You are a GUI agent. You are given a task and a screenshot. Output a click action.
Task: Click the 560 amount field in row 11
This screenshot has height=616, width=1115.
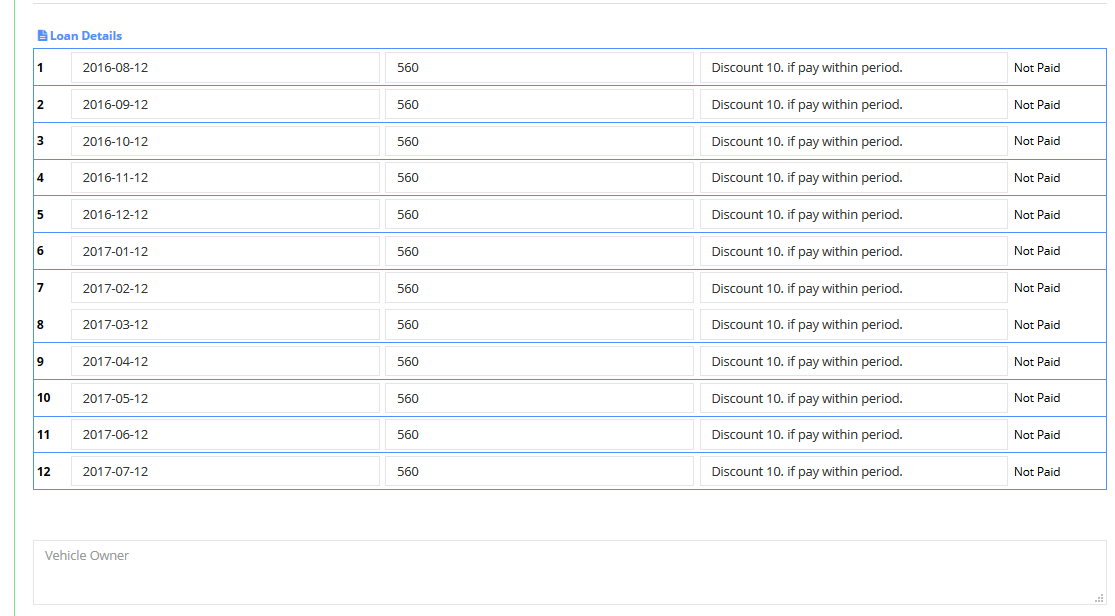click(x=540, y=435)
